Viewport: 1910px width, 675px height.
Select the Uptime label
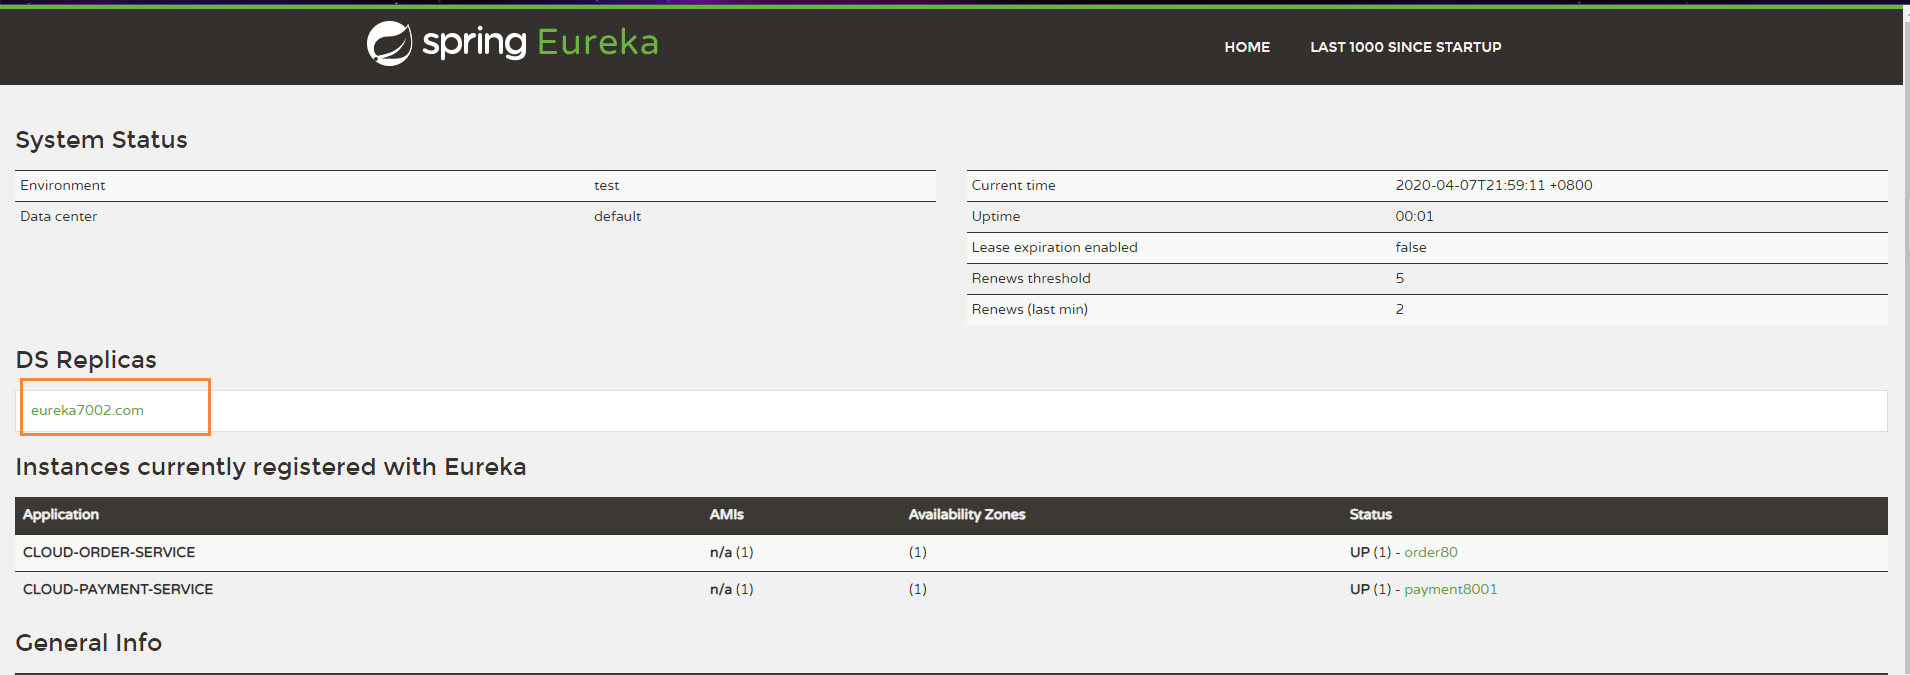click(996, 216)
